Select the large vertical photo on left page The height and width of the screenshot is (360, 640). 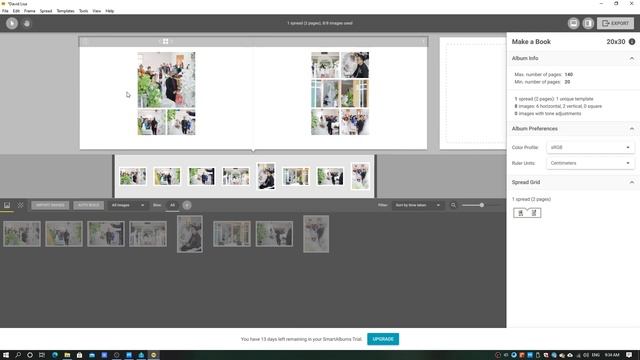click(x=166, y=80)
